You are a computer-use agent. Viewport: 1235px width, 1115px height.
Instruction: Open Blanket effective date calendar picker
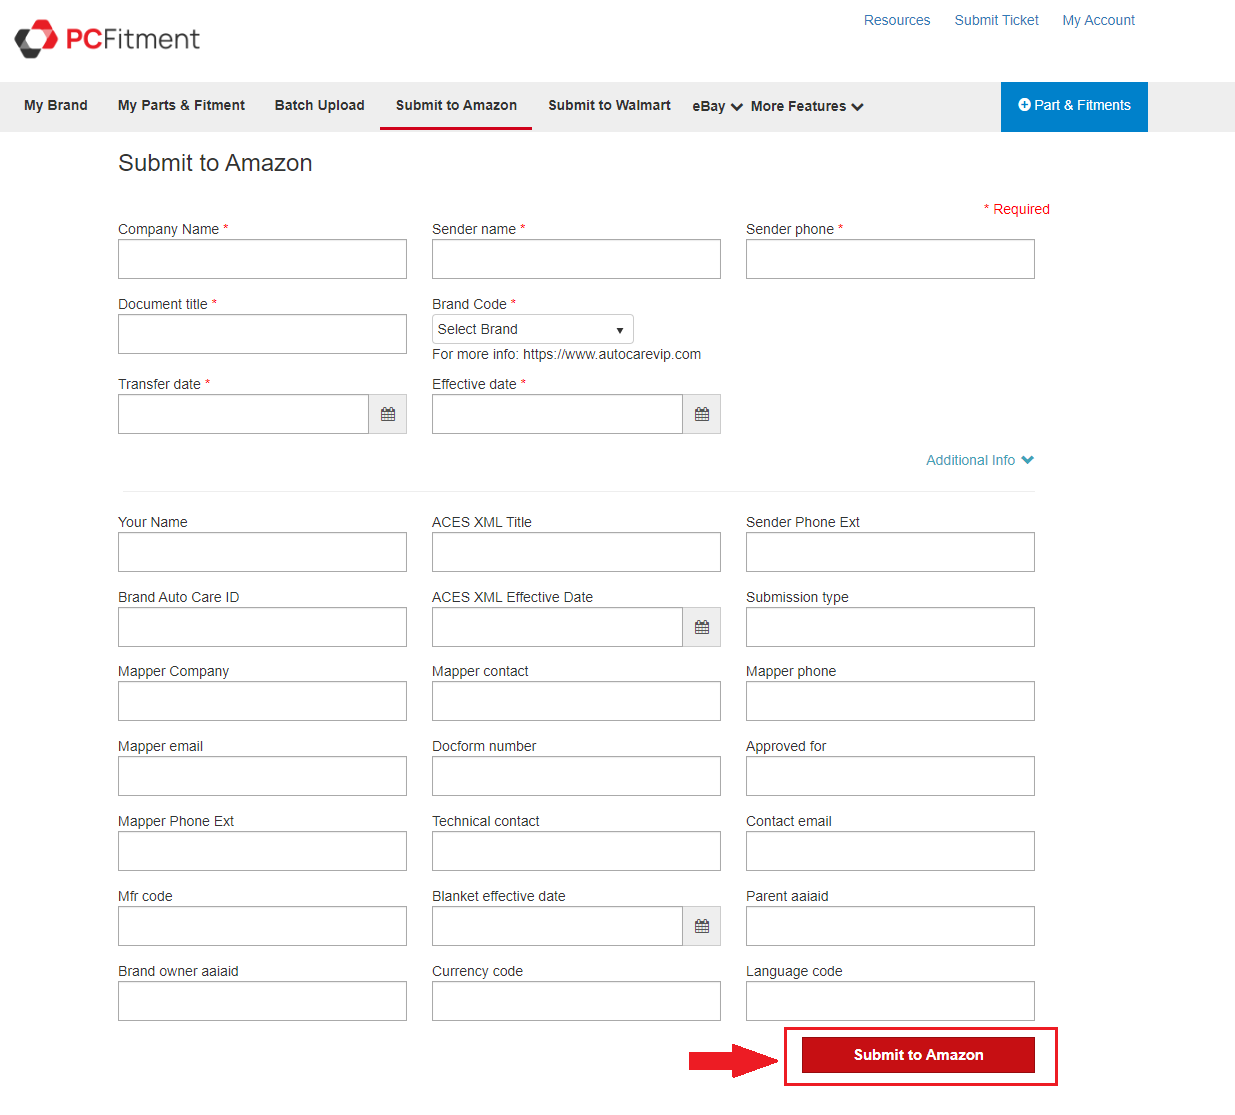pos(702,926)
